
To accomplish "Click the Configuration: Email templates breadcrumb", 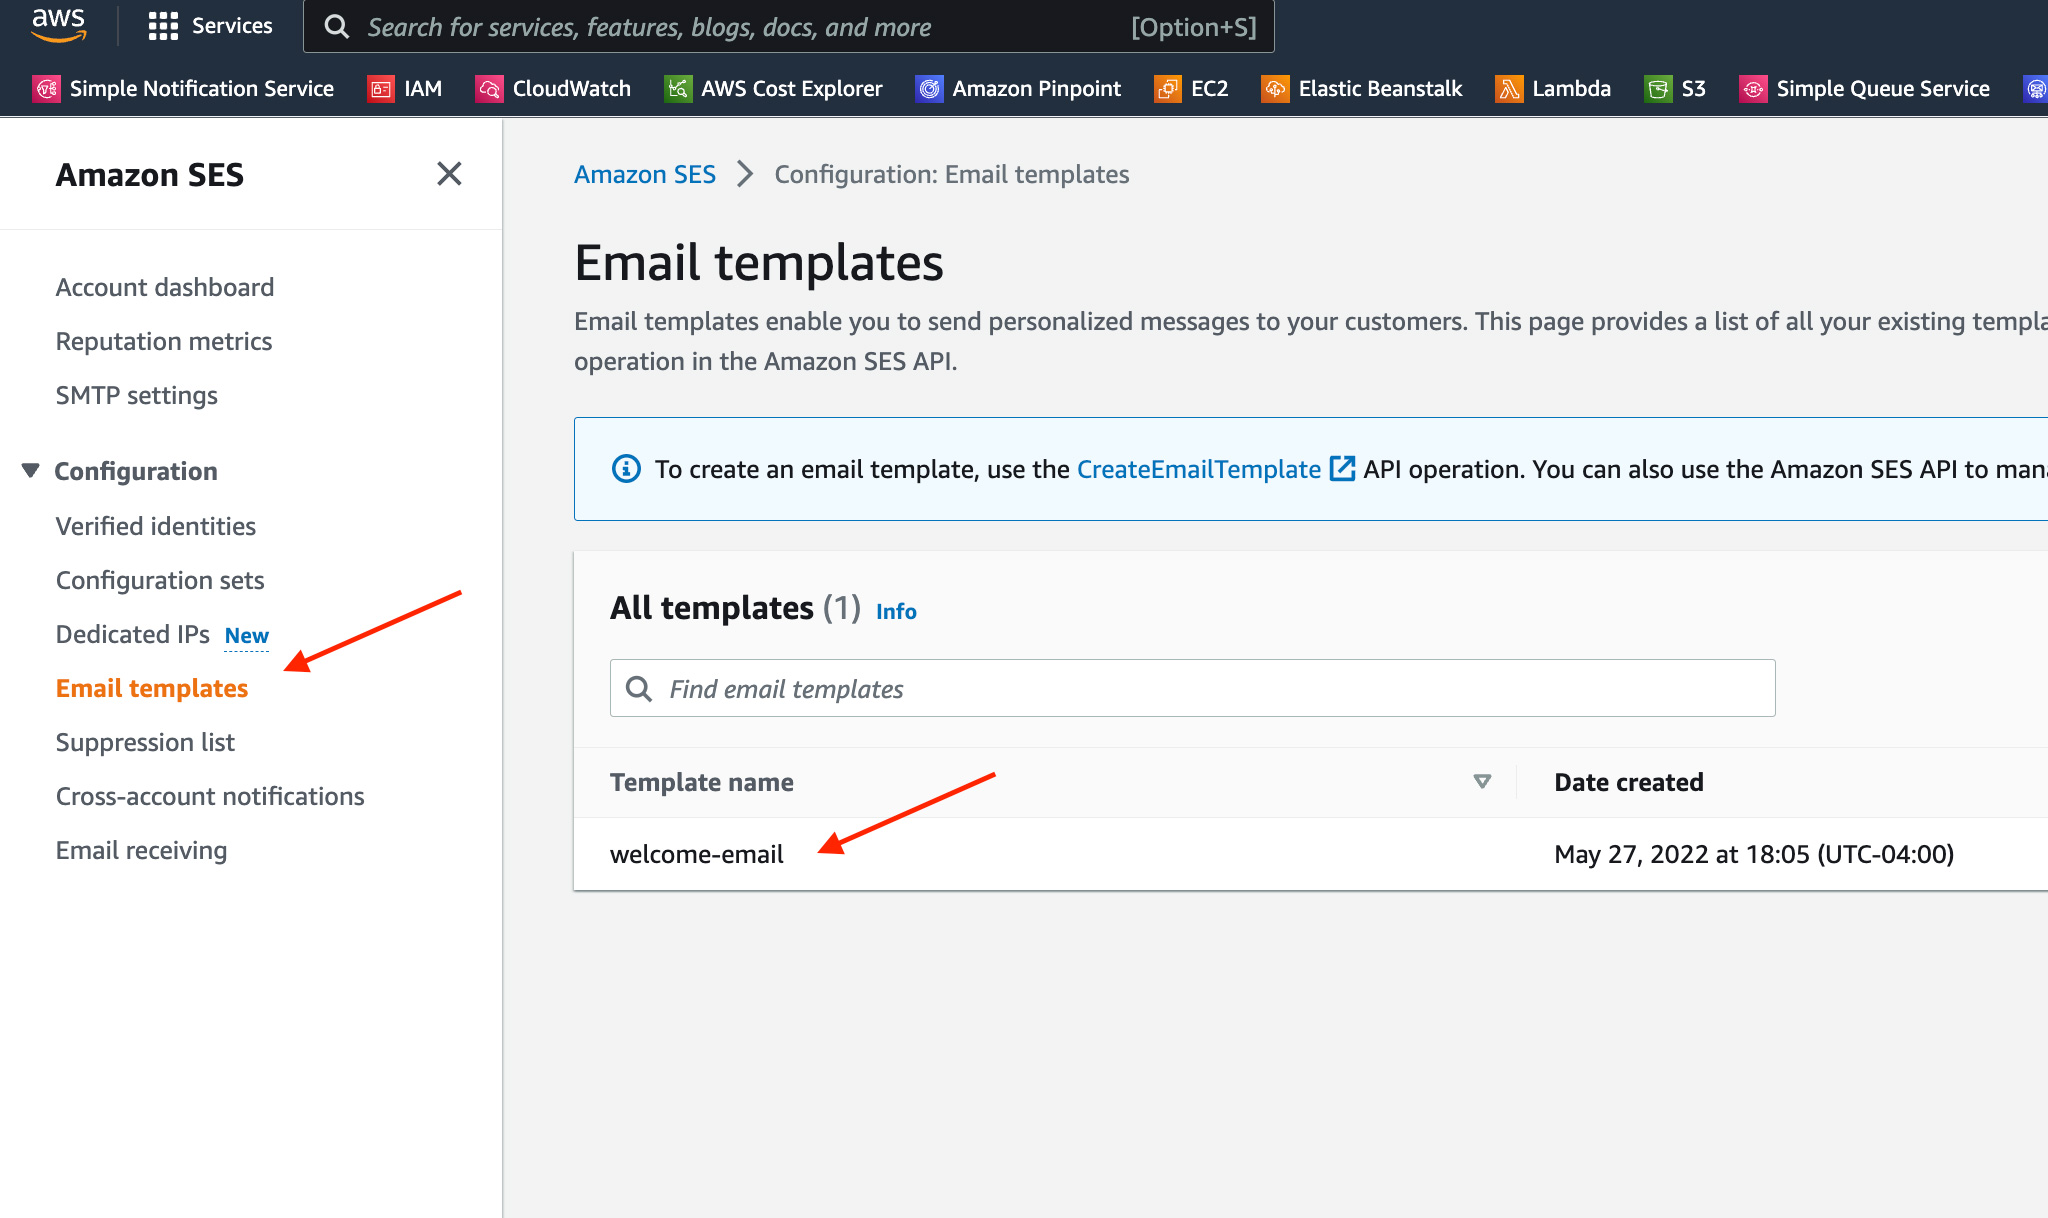I will (952, 174).
